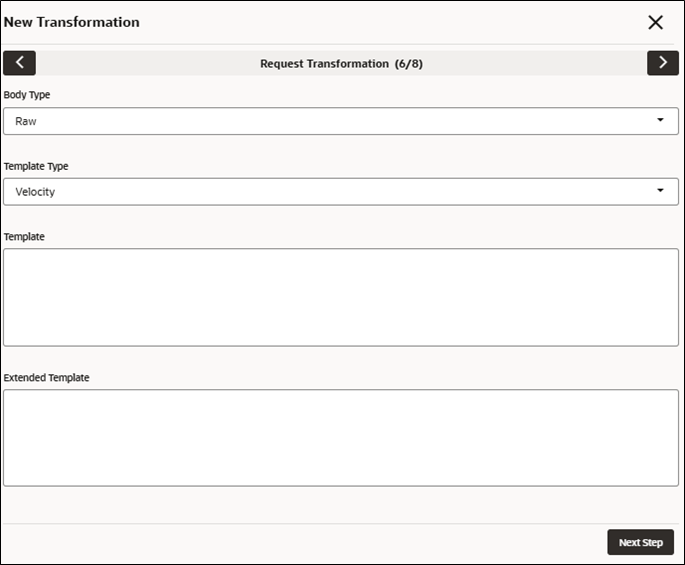Advance with the right chevron arrow

click(x=663, y=63)
